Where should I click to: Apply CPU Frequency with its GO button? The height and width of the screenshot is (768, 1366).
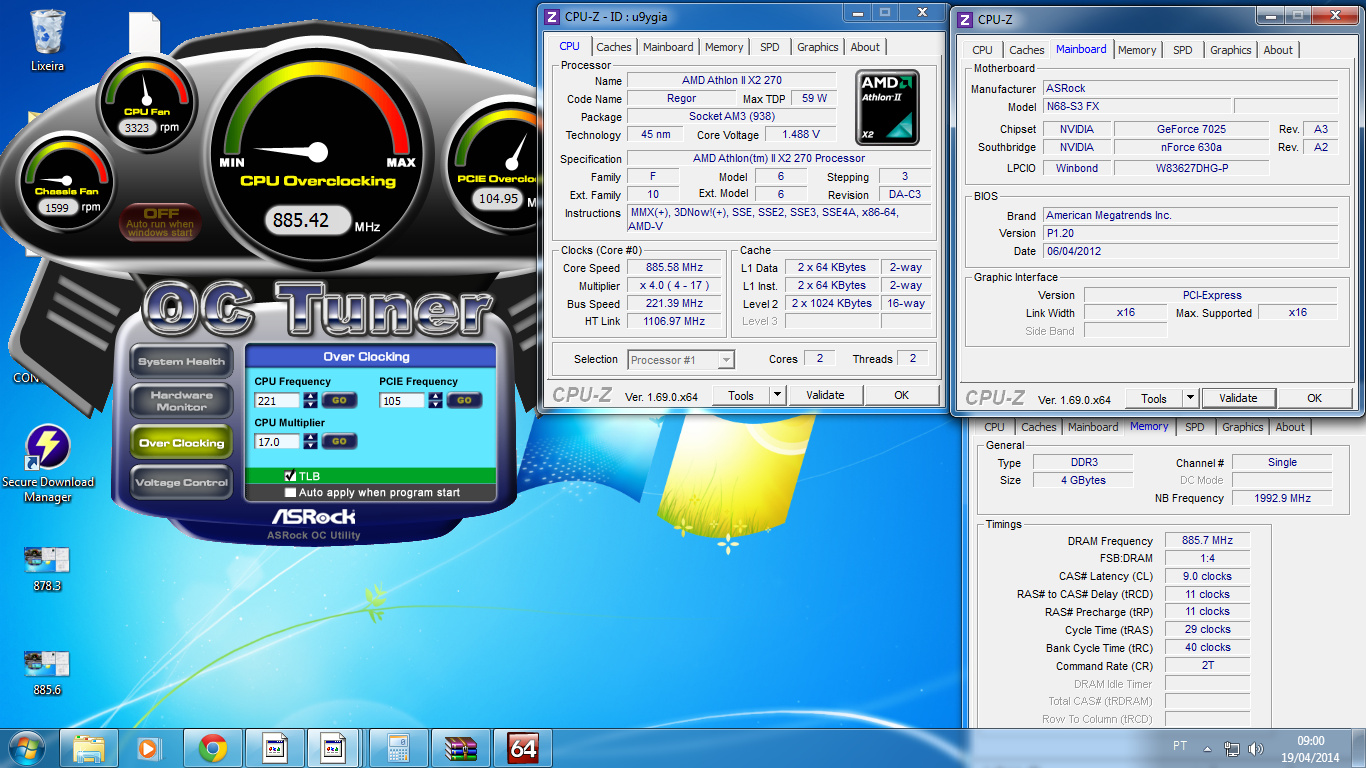339,400
